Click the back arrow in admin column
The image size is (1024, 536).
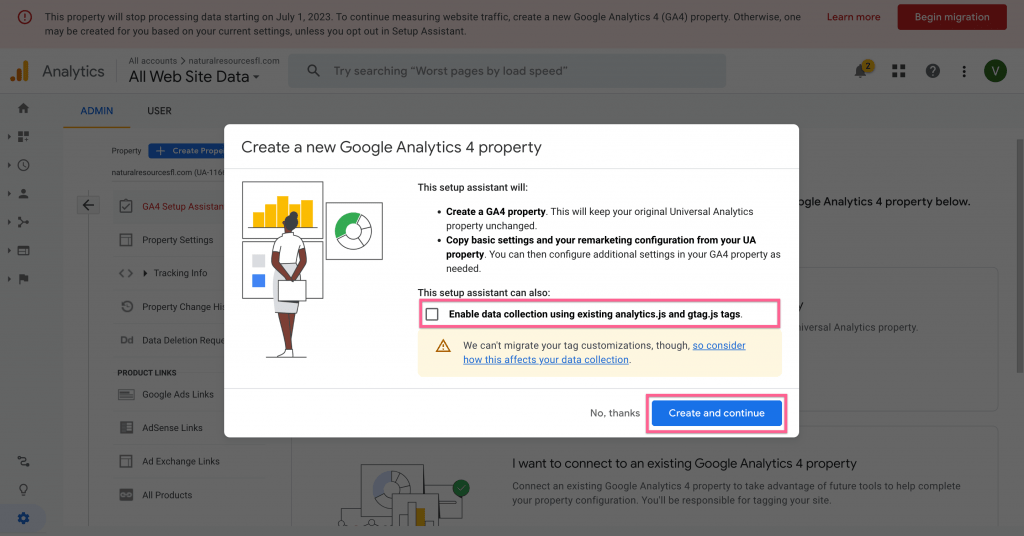[88, 205]
